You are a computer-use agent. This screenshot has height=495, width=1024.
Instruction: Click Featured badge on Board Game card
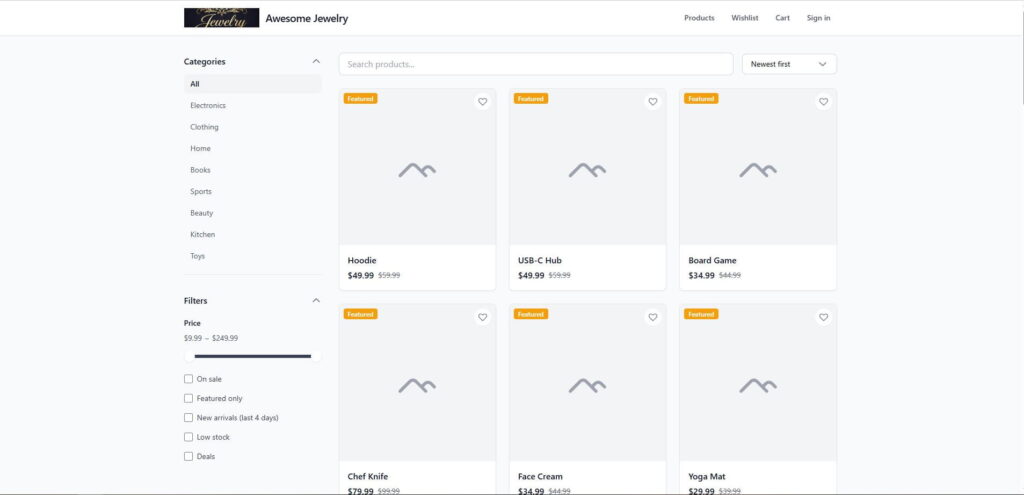click(701, 99)
